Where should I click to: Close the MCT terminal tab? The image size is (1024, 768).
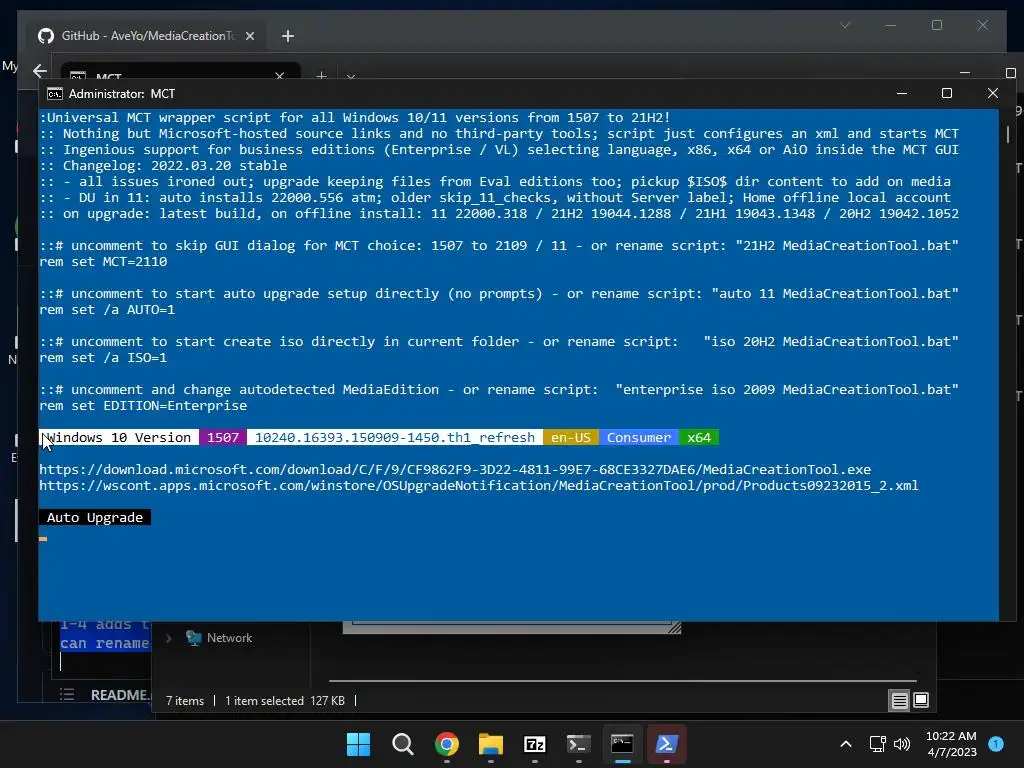pos(280,76)
